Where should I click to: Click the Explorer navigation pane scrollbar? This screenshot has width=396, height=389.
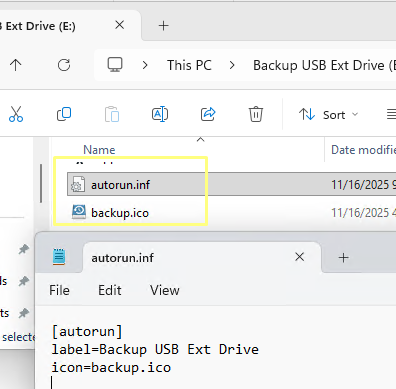(41, 183)
